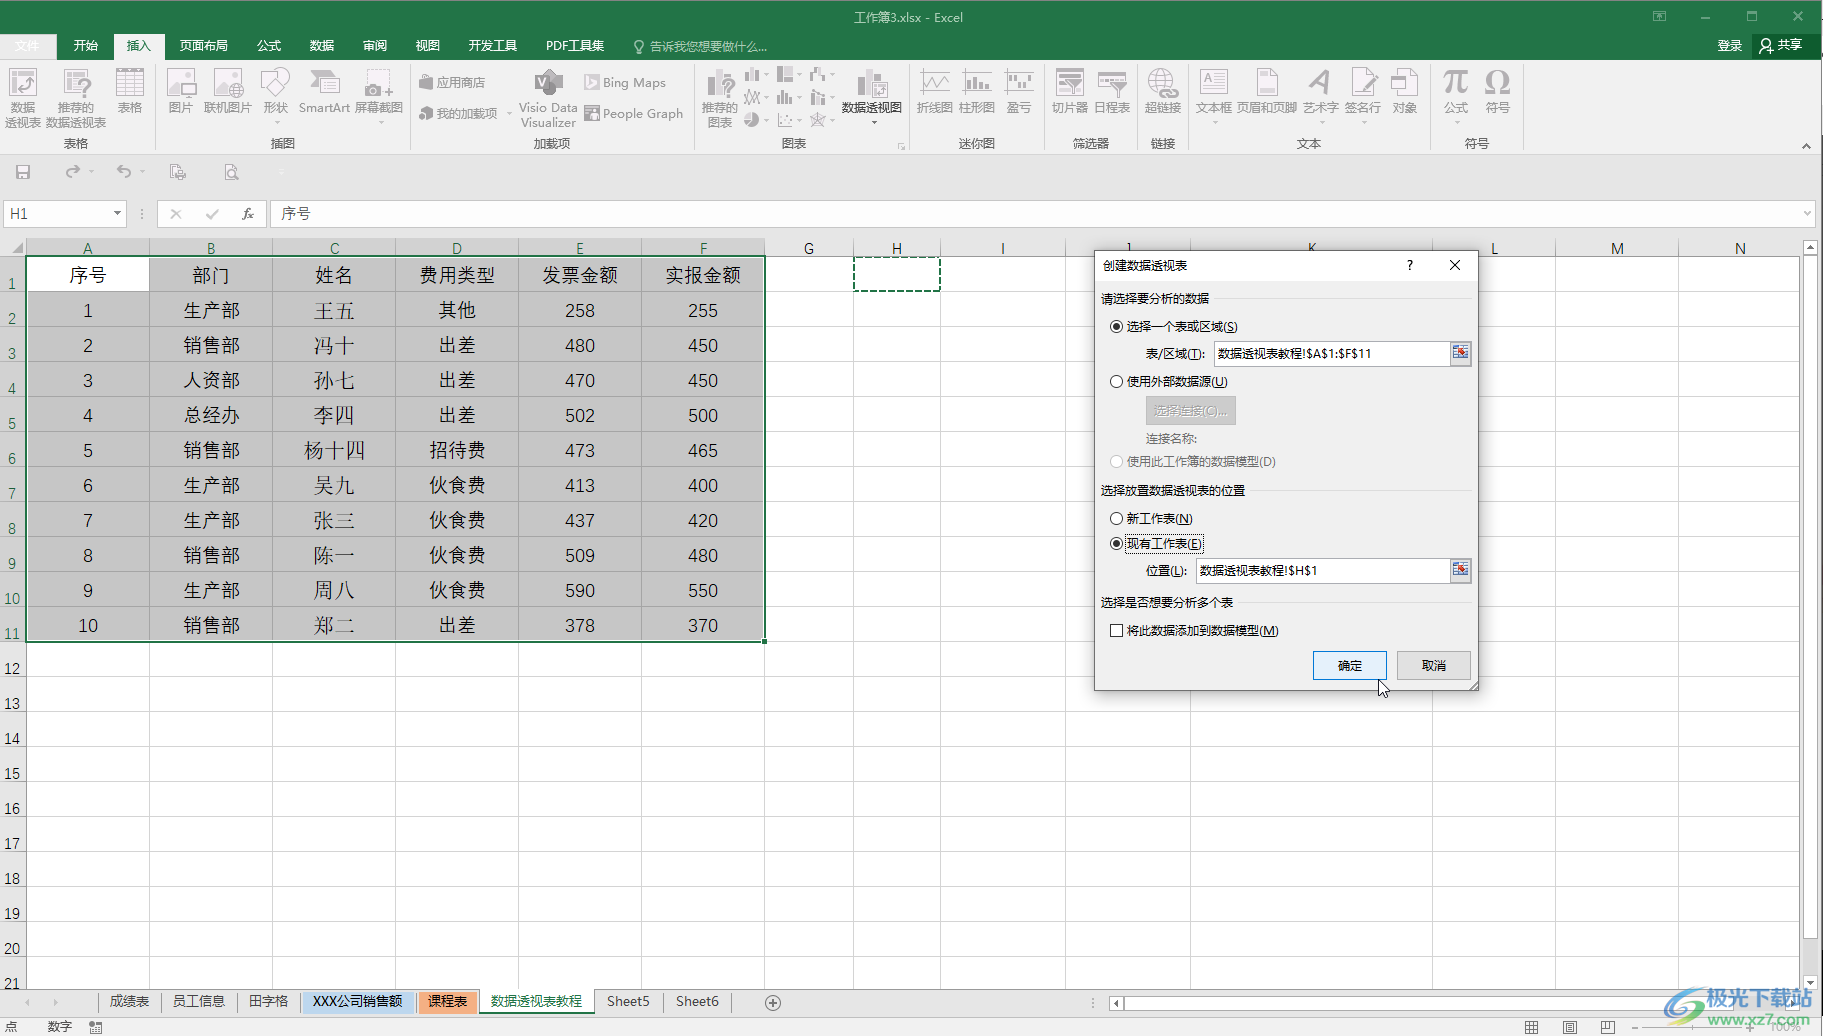Check 'Add this data to data model'

[1116, 630]
